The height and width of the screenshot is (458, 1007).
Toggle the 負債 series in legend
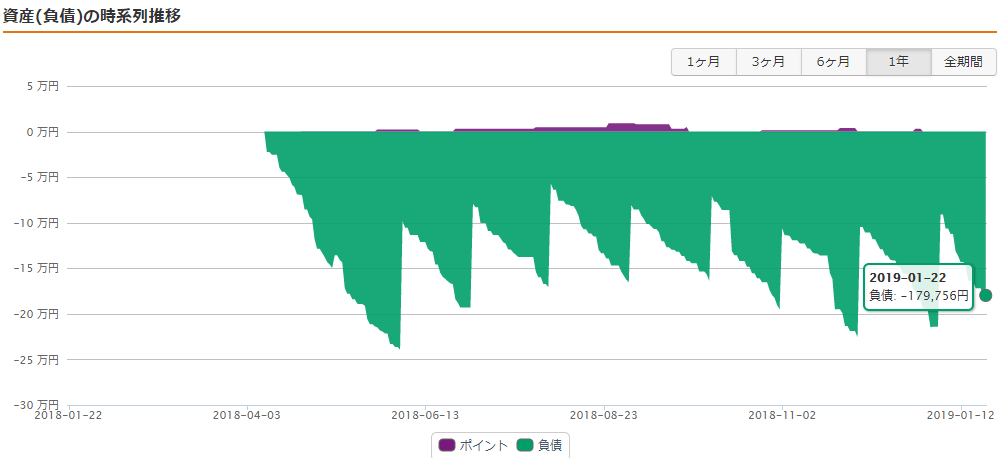(539, 445)
